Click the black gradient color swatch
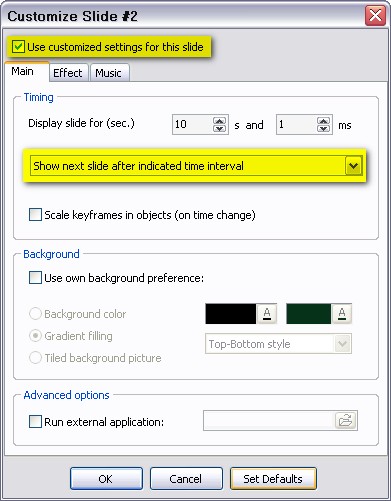 pyautogui.click(x=231, y=314)
